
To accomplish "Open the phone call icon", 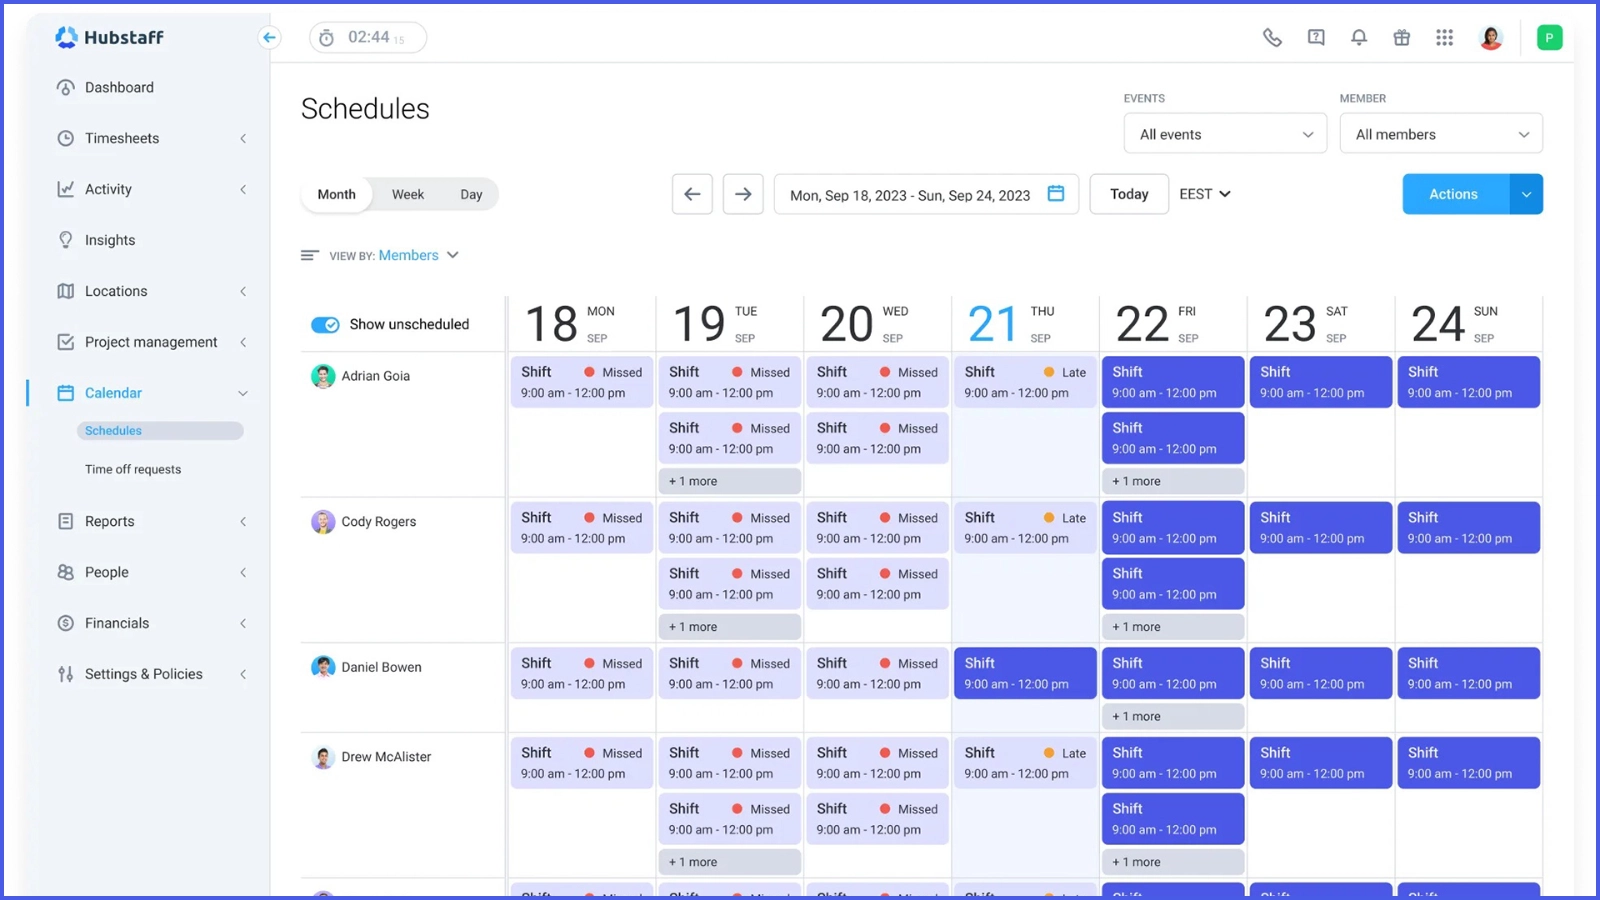I will (x=1272, y=37).
